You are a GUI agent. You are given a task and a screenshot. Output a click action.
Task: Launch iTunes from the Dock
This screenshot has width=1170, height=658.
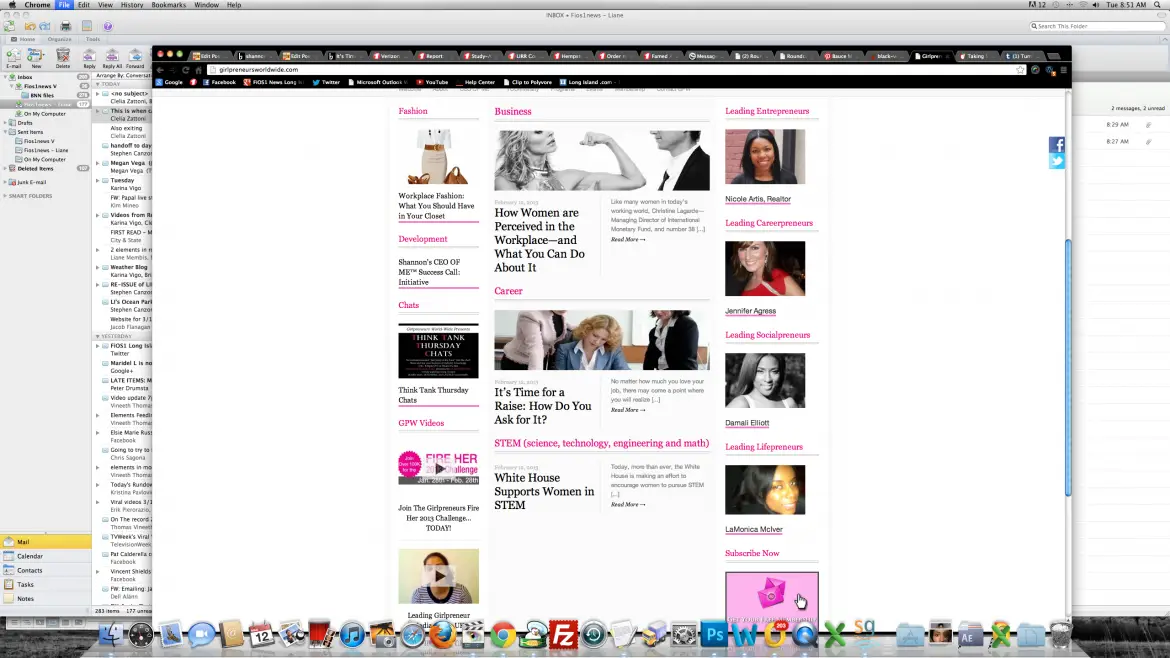(352, 635)
